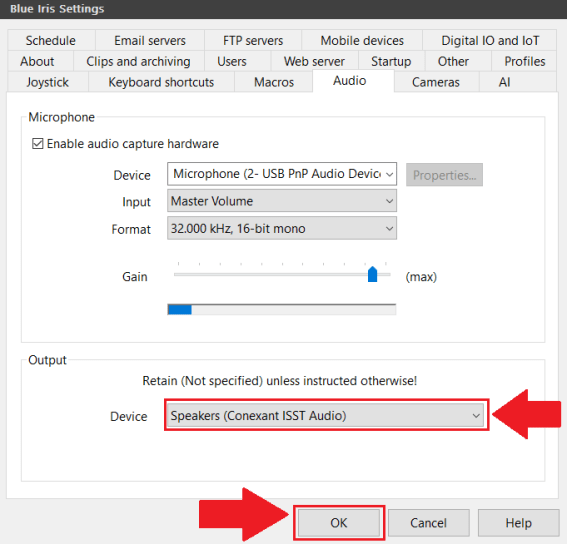567x544 pixels.
Task: Switch to the AI tab
Action: click(504, 82)
